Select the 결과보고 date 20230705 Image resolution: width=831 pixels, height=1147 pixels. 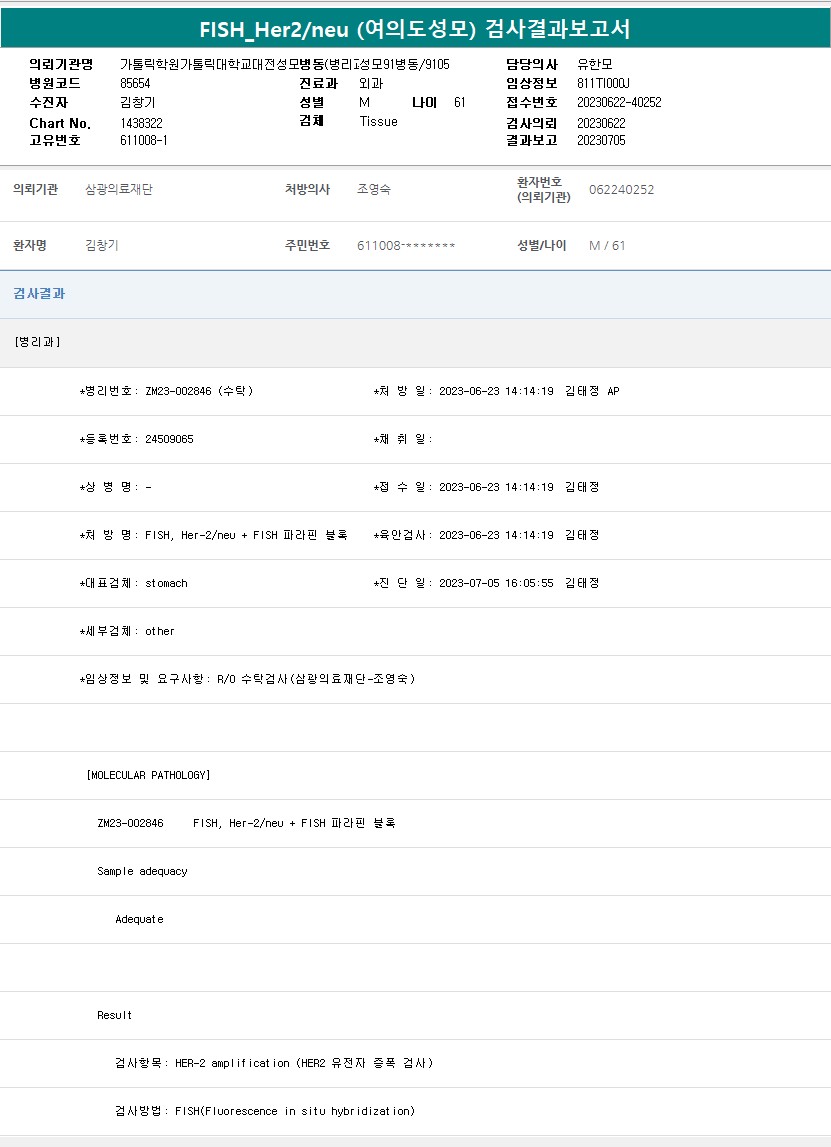[x=601, y=141]
